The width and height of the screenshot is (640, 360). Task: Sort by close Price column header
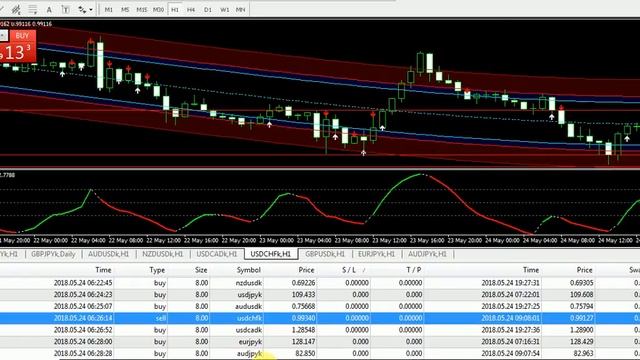tap(584, 270)
